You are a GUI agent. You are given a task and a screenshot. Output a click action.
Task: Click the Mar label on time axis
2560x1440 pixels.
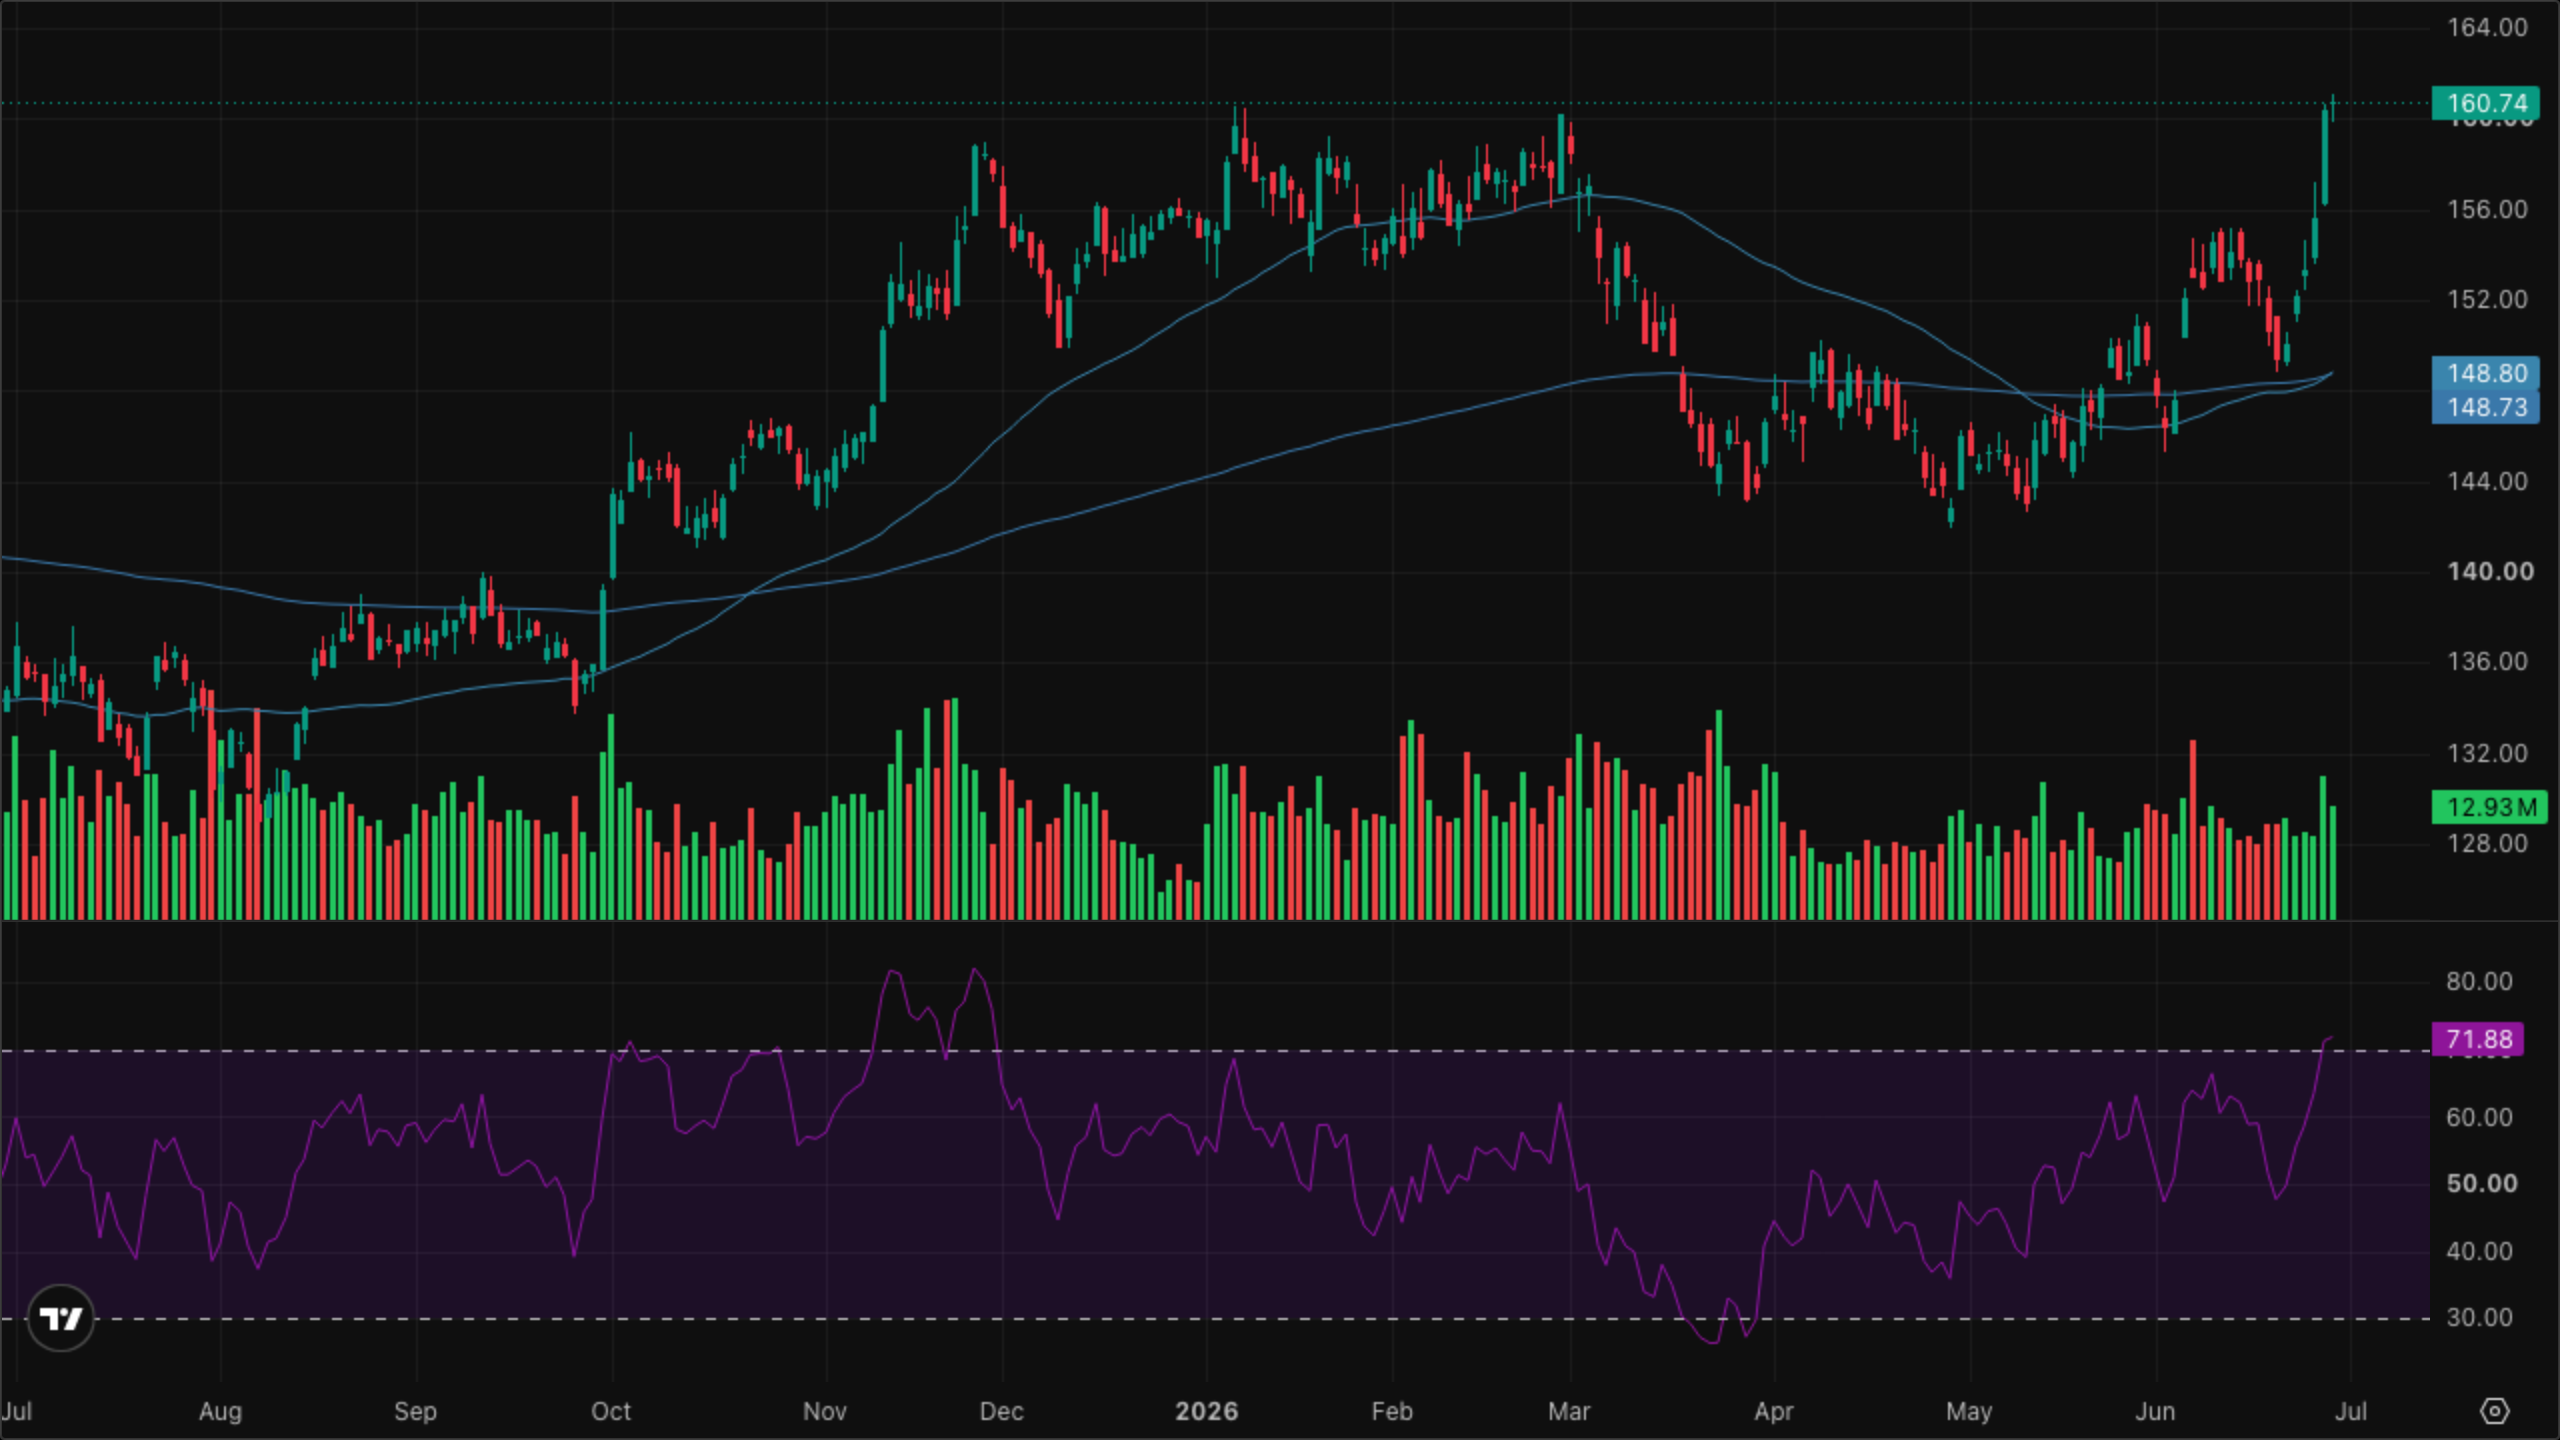point(1569,1411)
